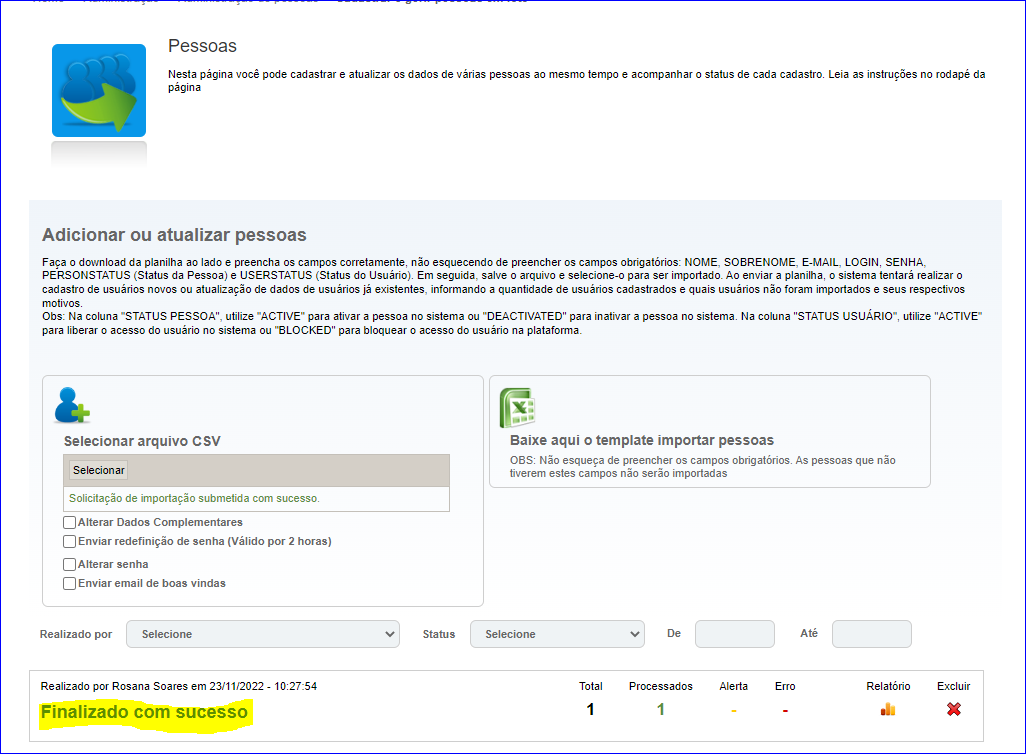Click the Processados column label
Viewport: 1026px width, 754px height.
tap(661, 686)
